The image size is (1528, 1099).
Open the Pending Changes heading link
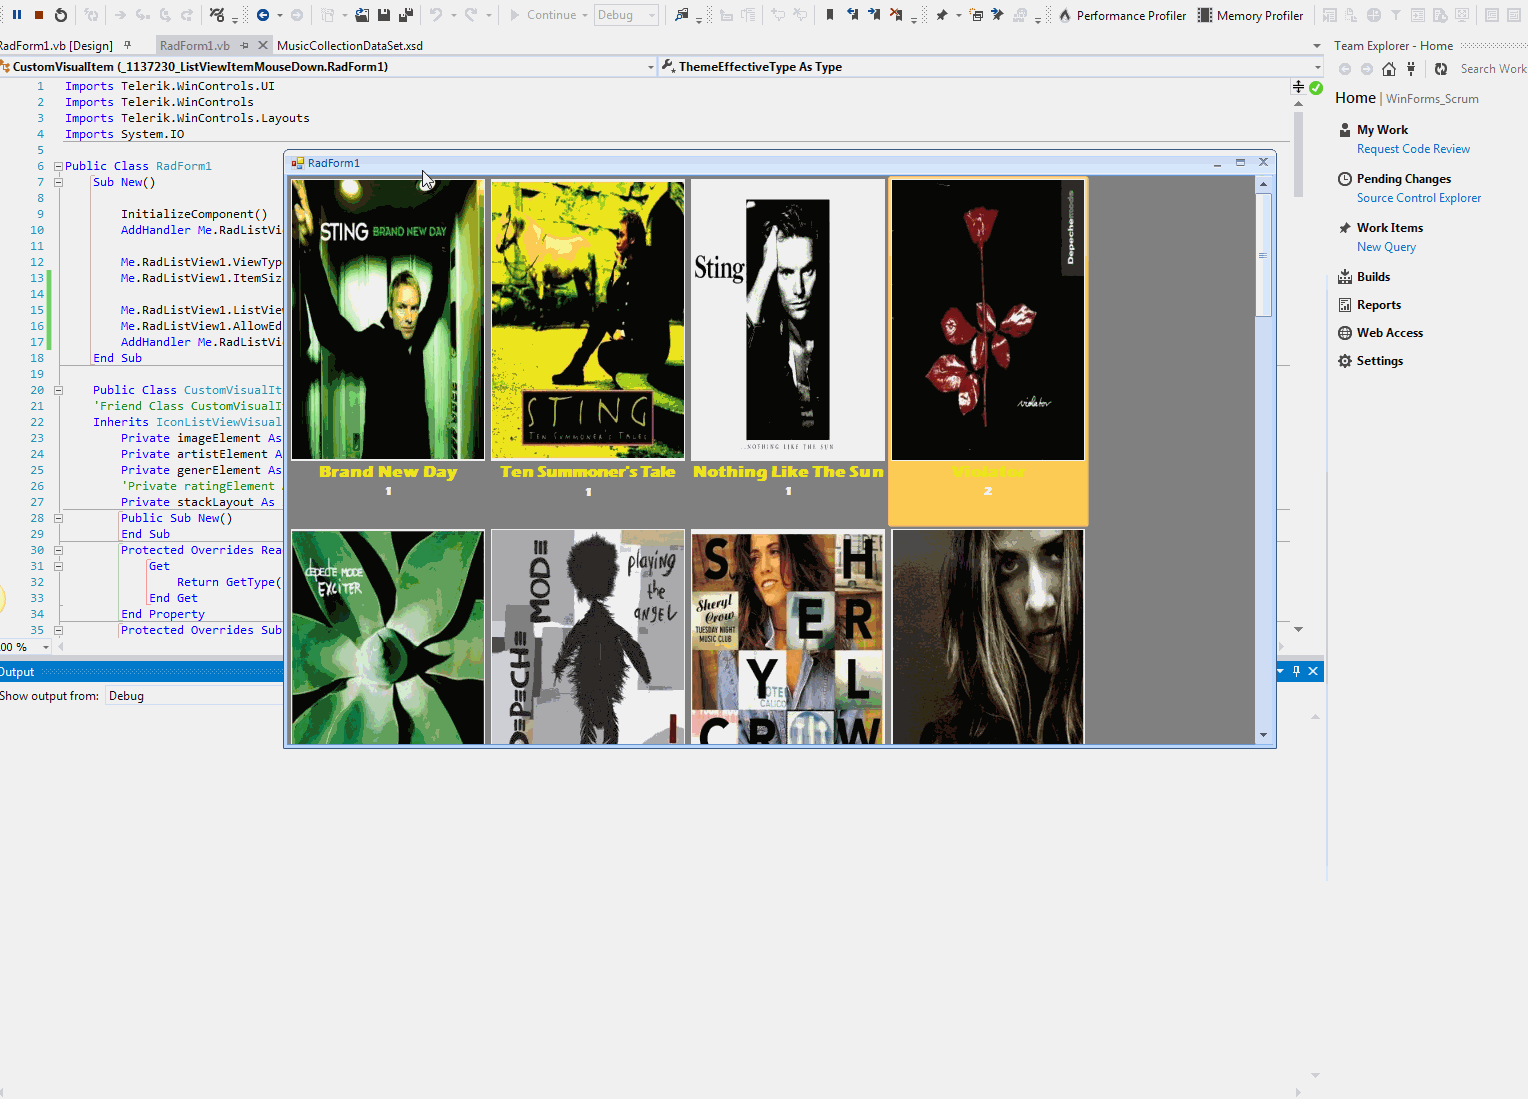(x=1404, y=179)
